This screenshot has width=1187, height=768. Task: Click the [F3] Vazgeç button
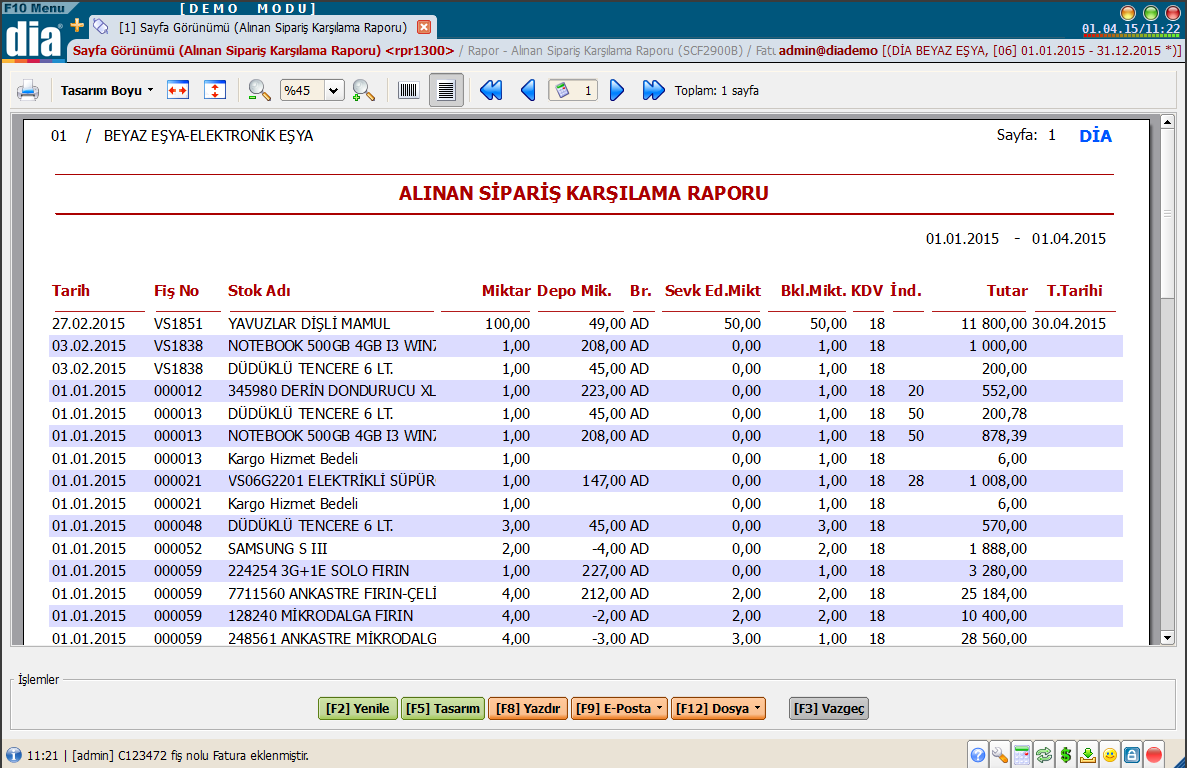(829, 708)
